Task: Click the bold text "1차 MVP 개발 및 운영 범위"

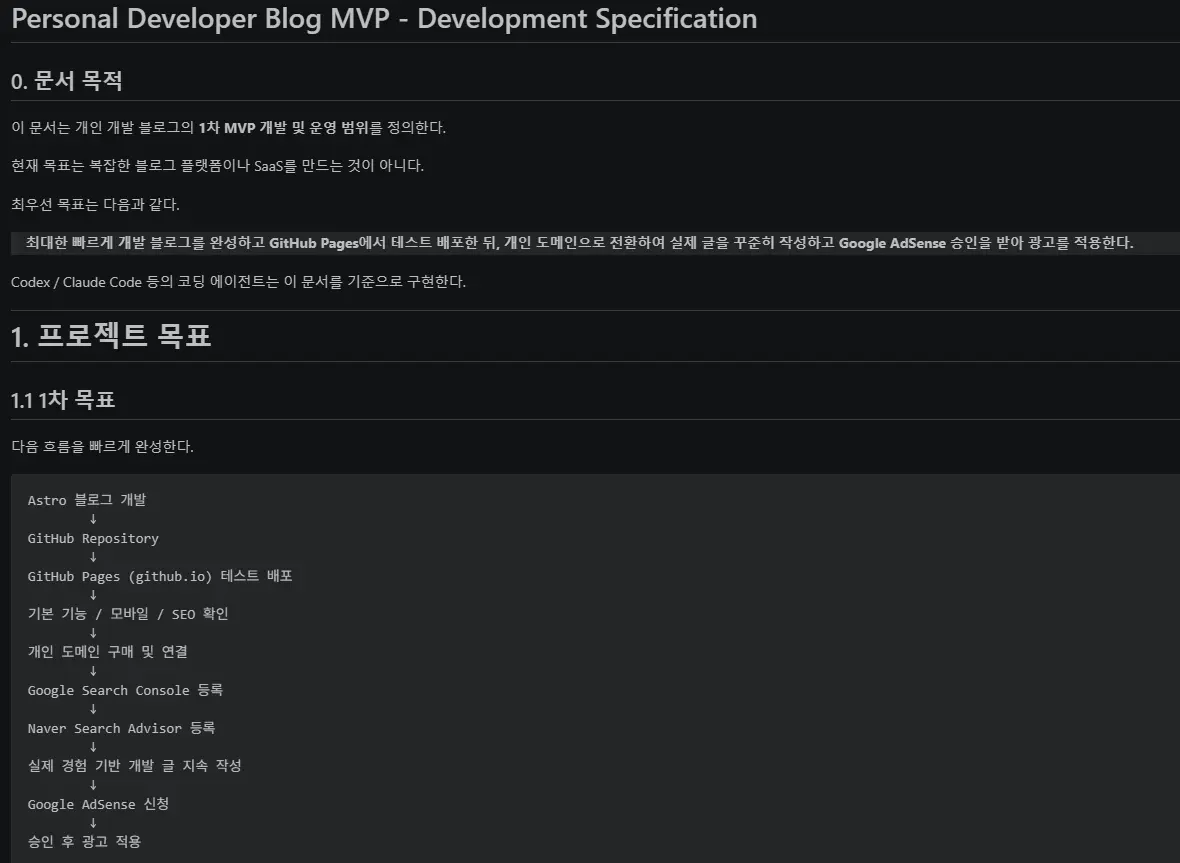Action: pyautogui.click(x=284, y=127)
